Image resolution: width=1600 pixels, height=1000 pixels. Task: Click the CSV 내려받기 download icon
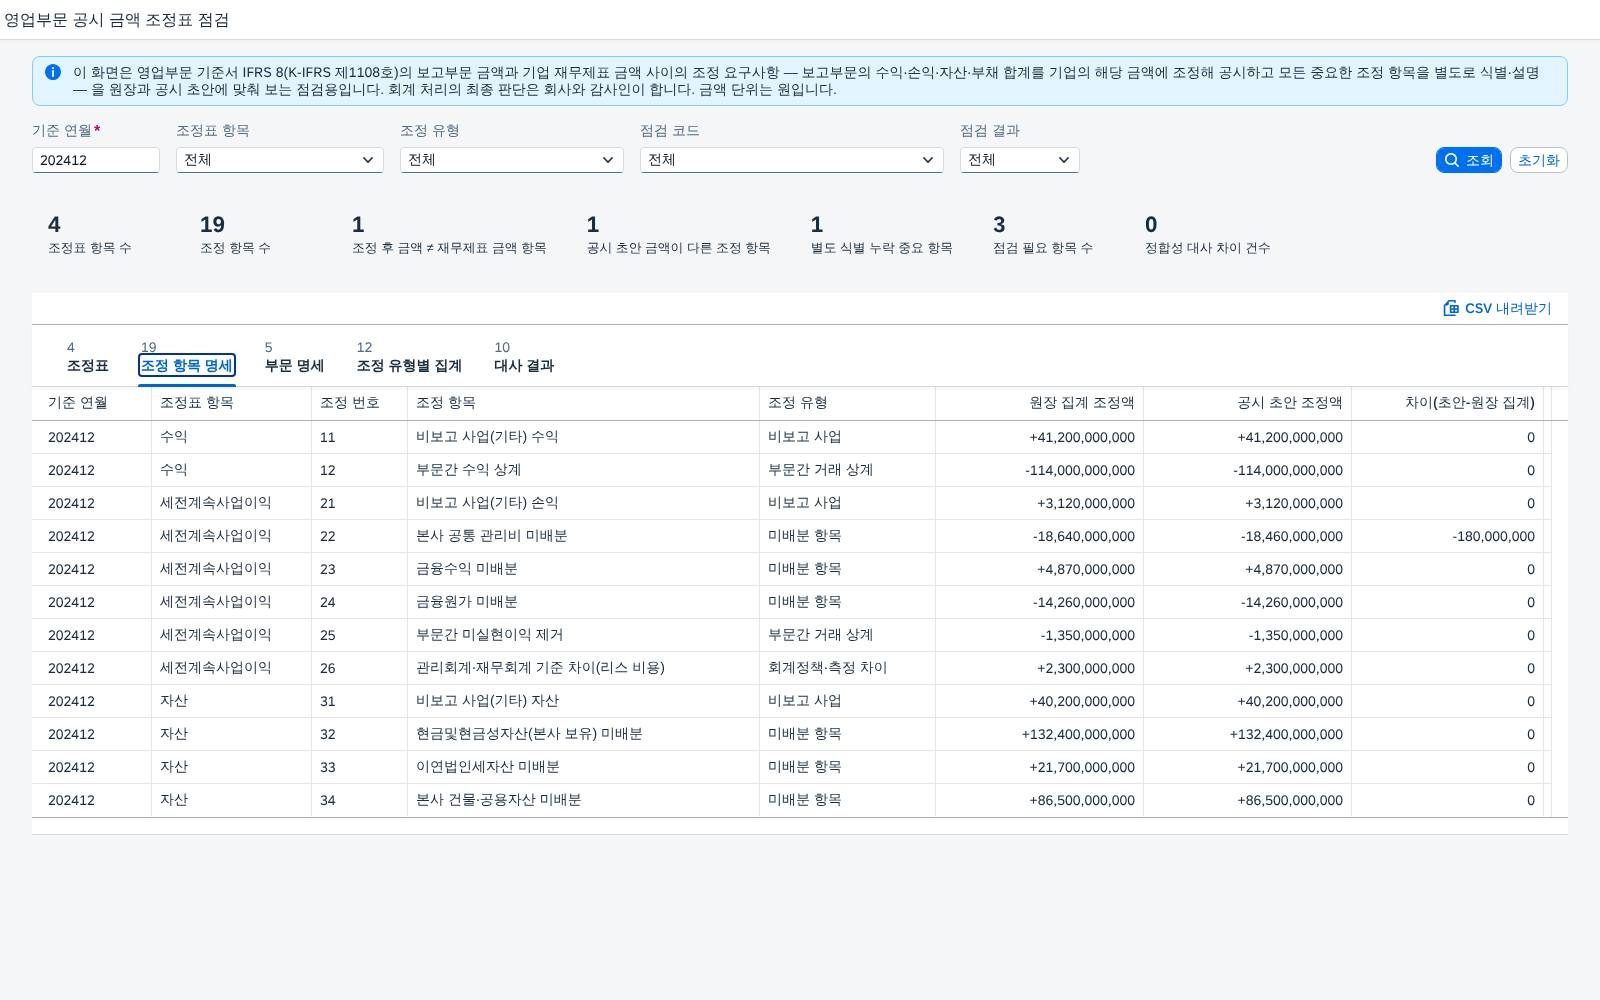(1451, 308)
